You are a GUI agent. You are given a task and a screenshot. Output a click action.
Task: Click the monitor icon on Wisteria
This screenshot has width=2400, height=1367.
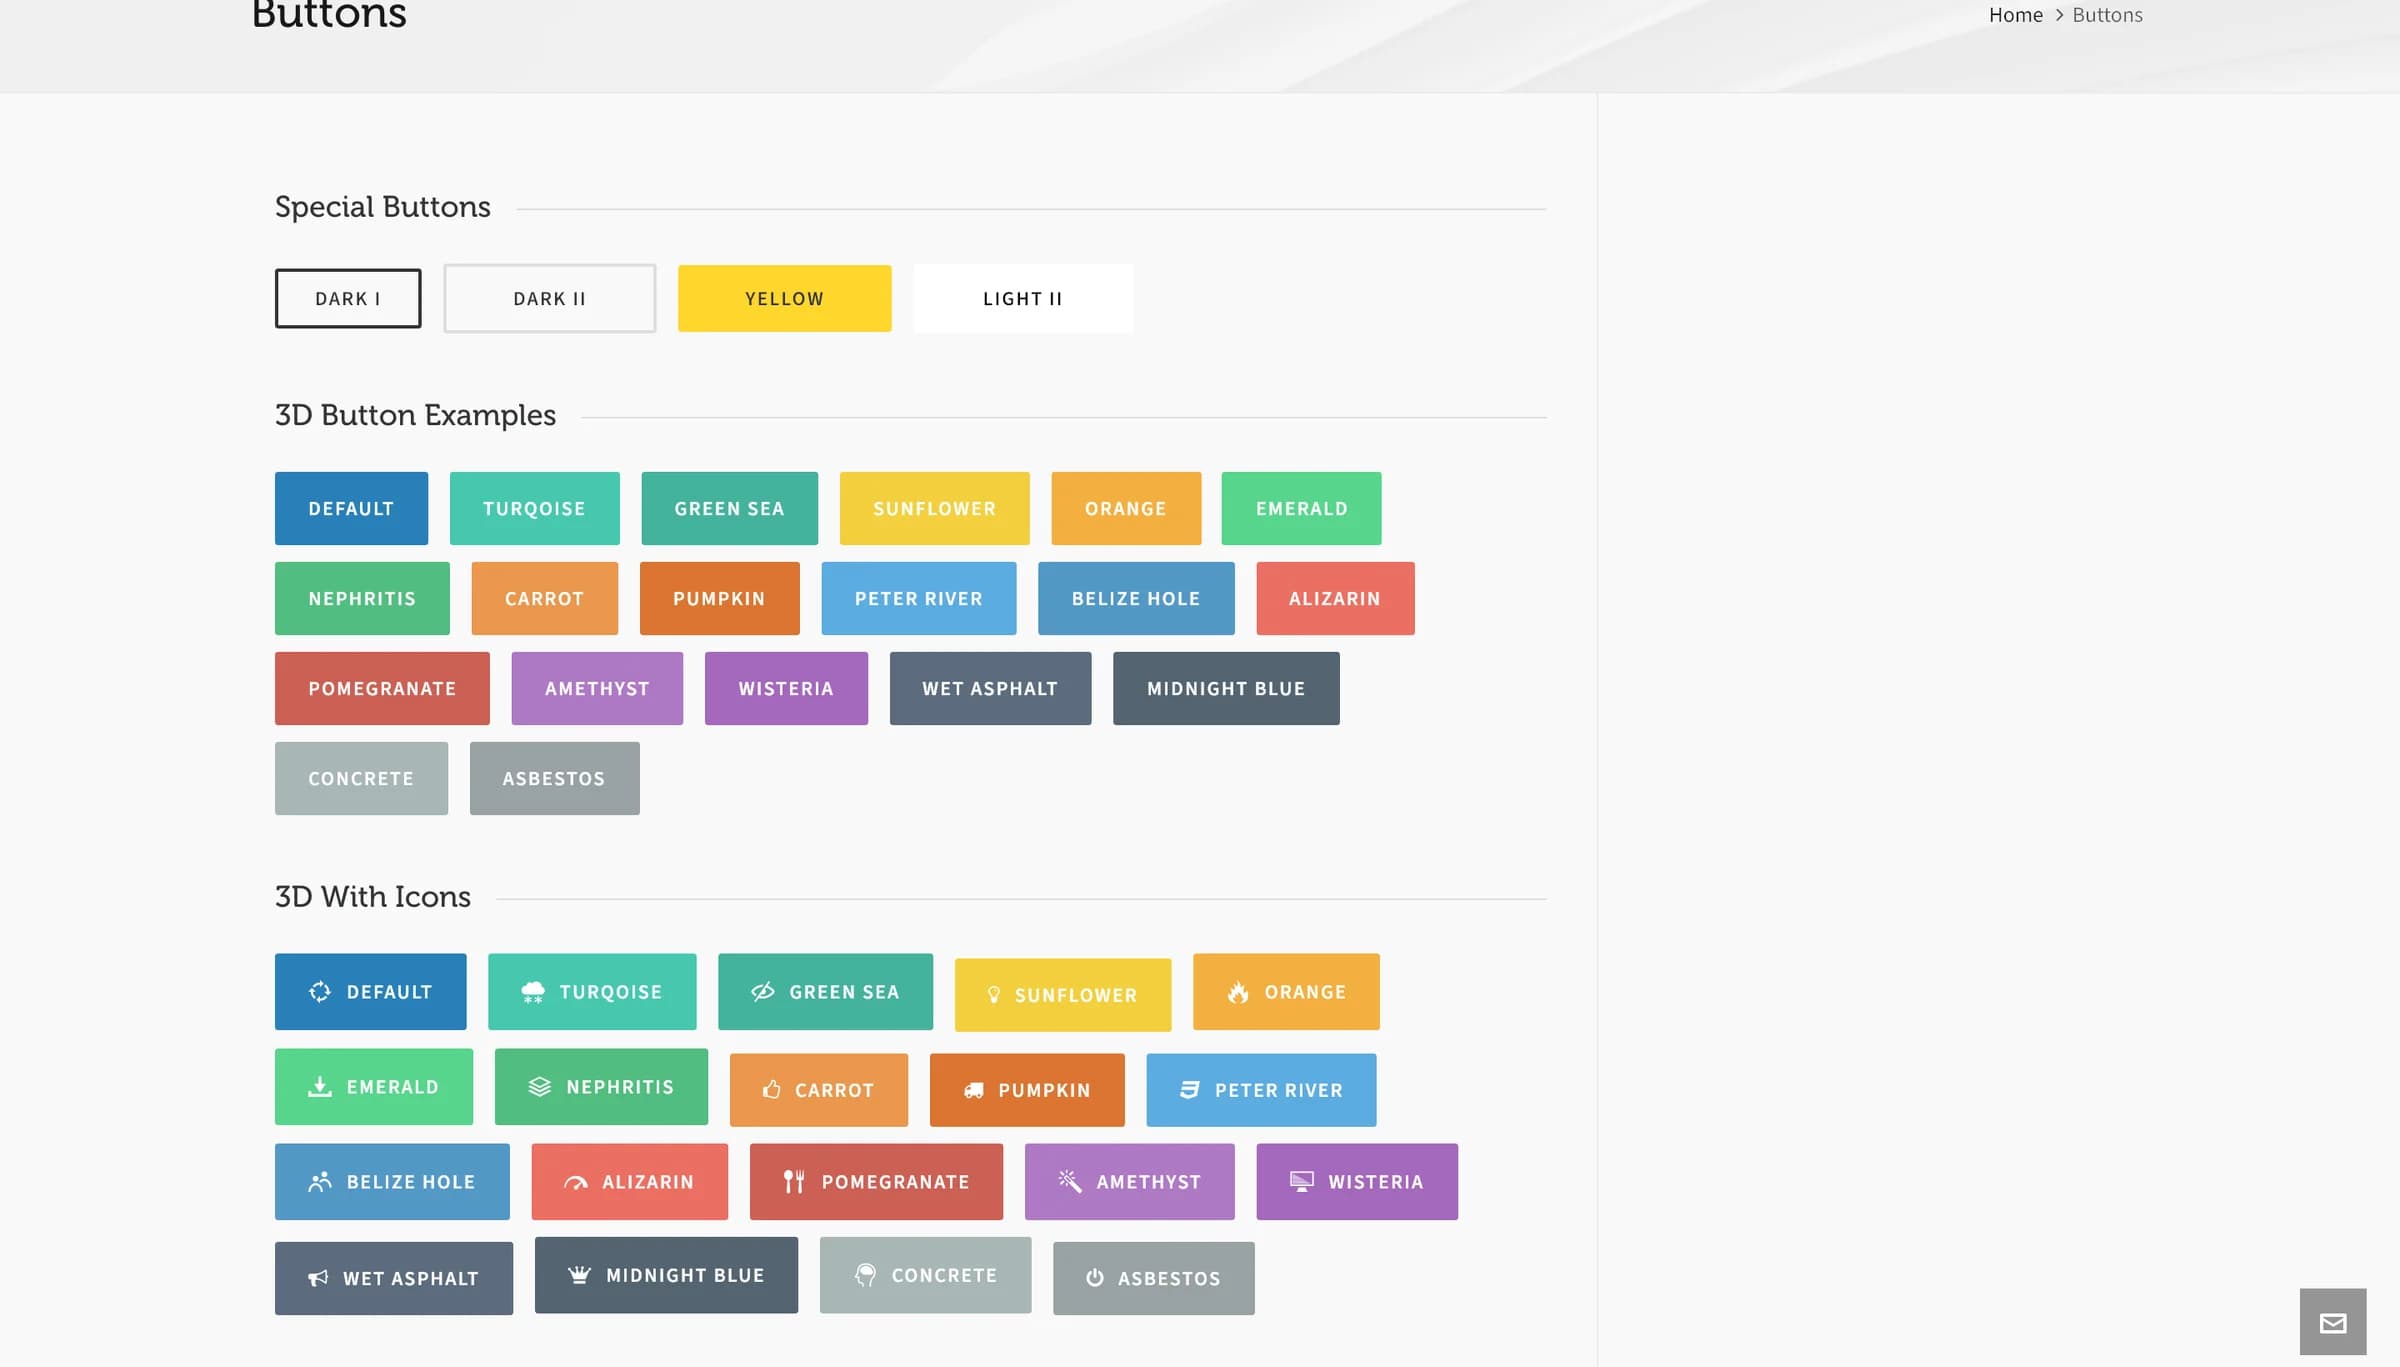[x=1301, y=1181]
